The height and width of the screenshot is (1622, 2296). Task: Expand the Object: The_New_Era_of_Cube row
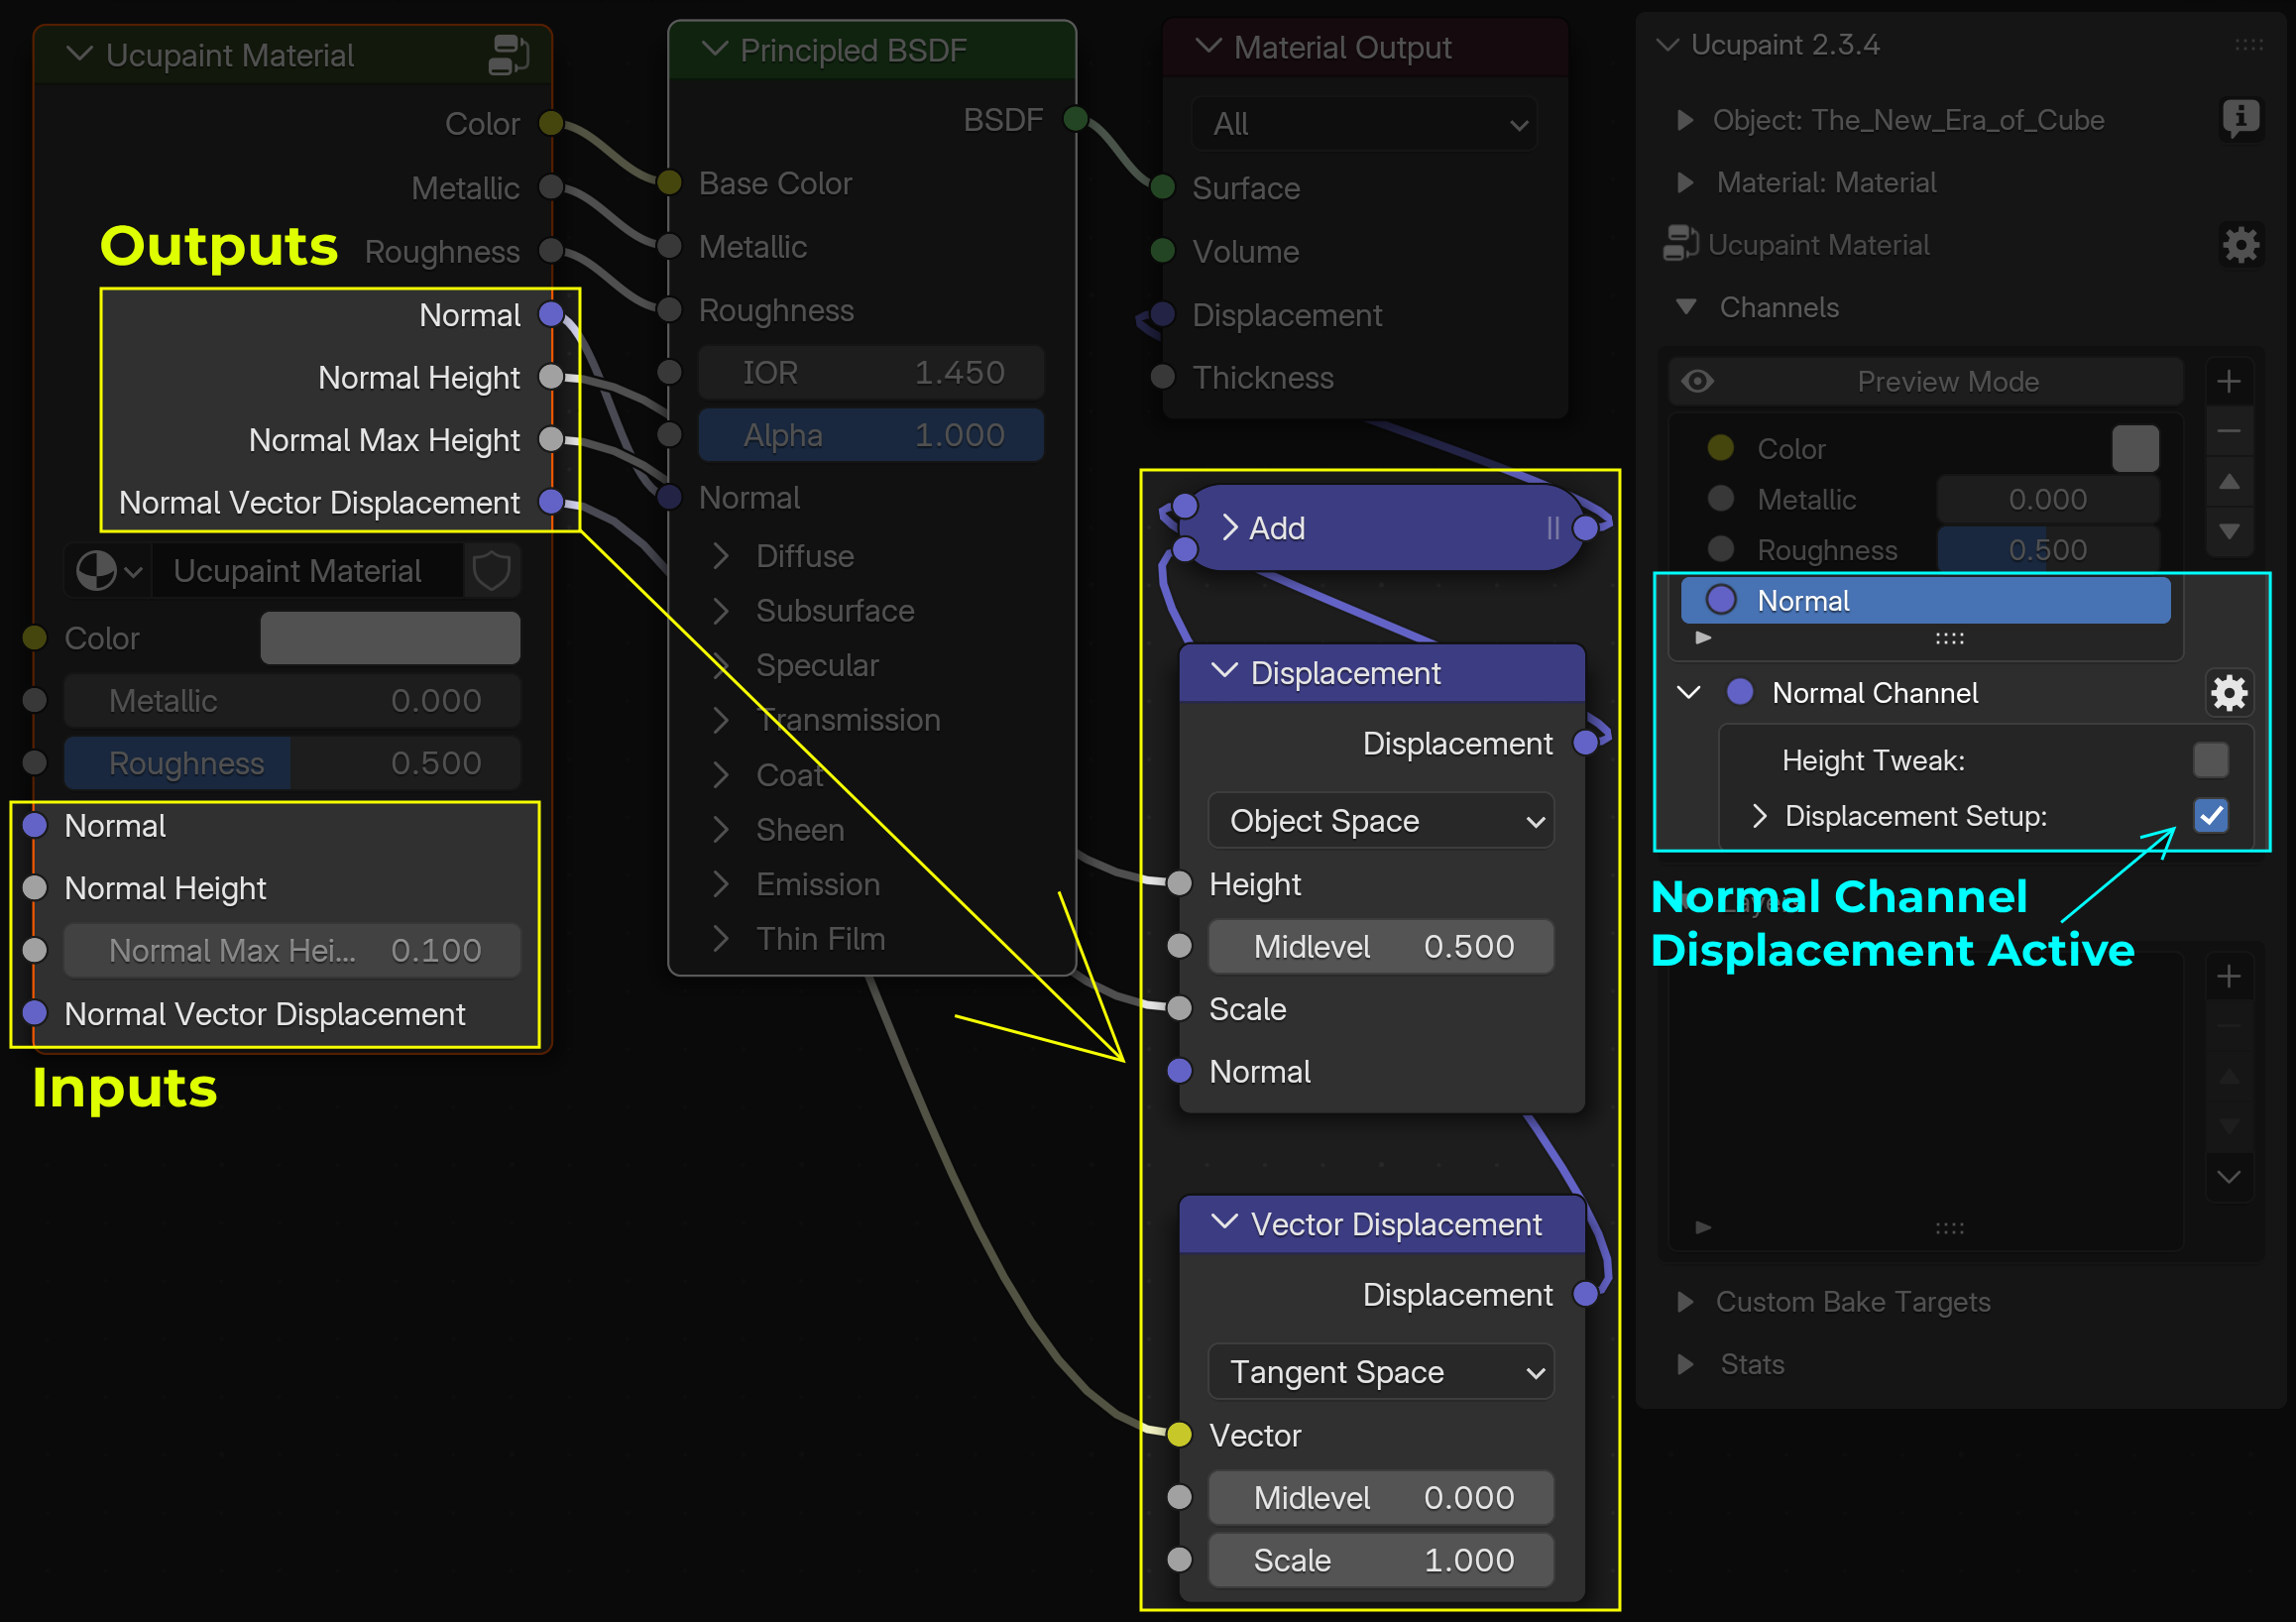pos(1686,120)
